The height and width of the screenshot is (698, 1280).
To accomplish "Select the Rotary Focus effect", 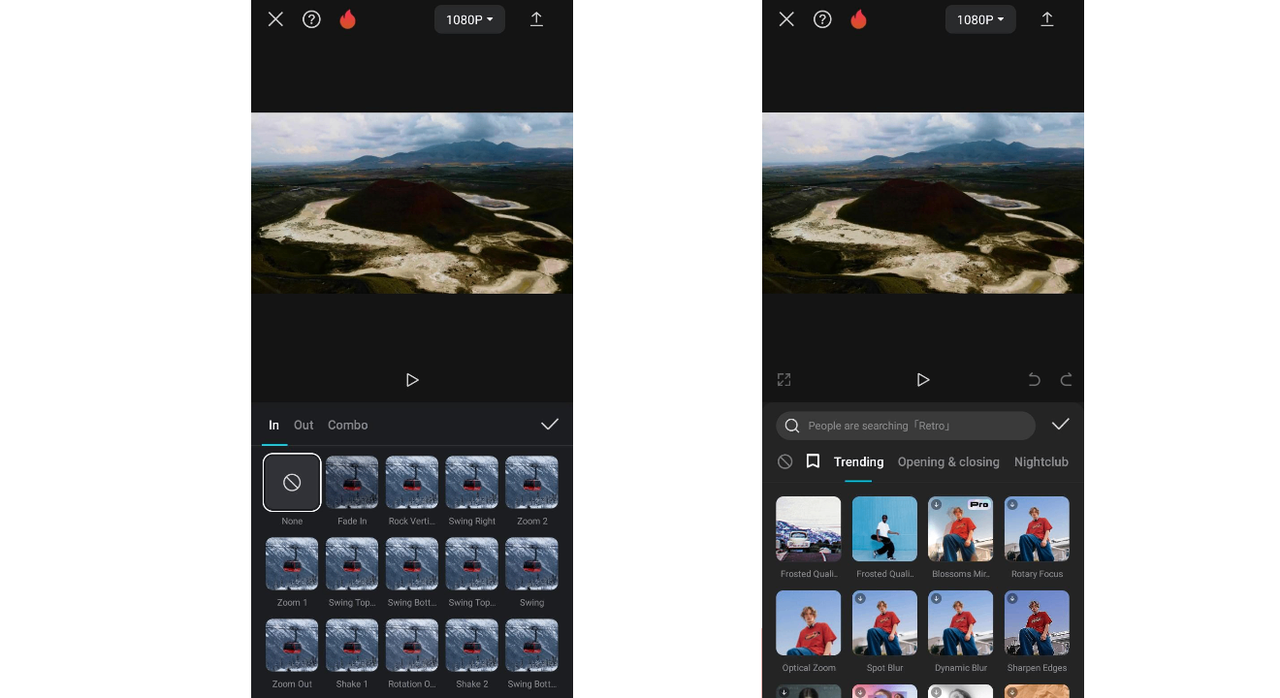I will pyautogui.click(x=1037, y=529).
